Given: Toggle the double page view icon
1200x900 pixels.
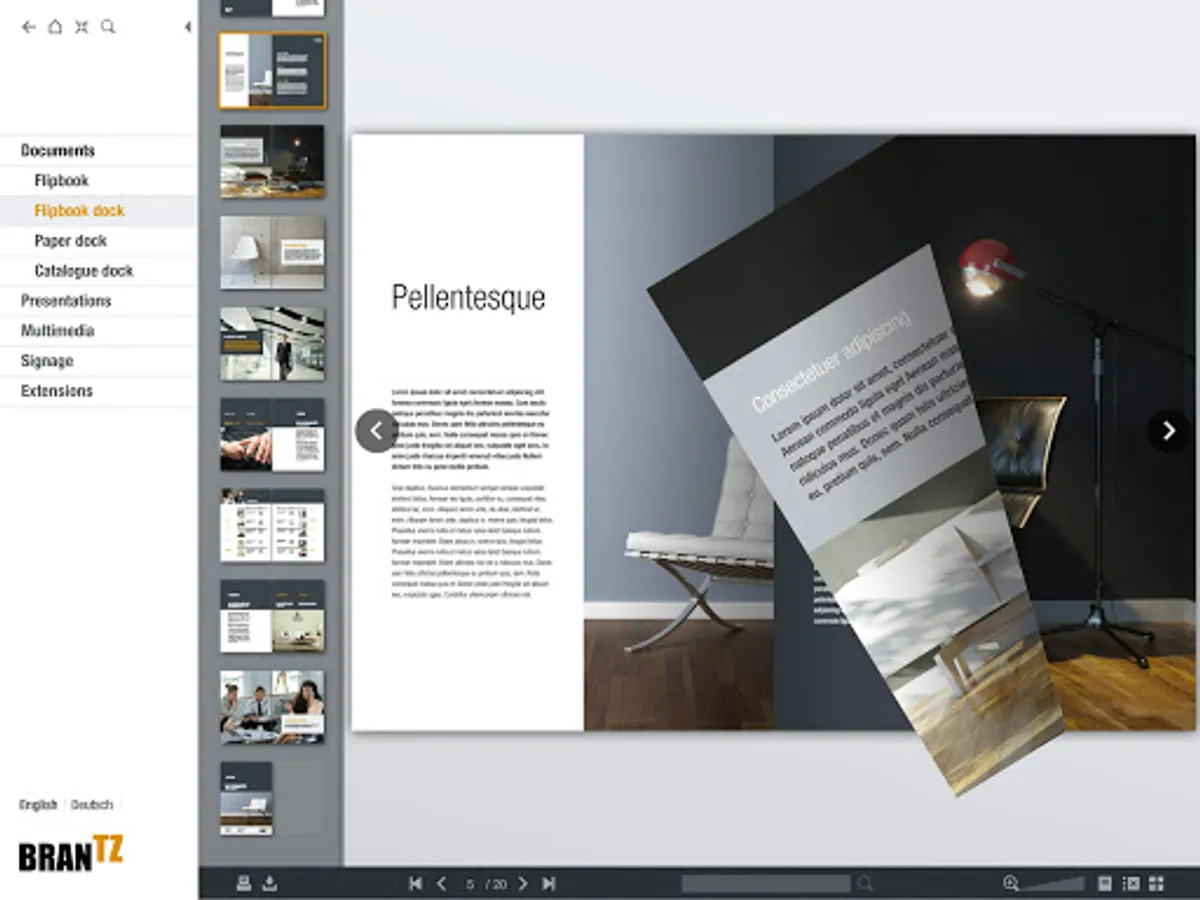Looking at the screenshot, I should click(1131, 883).
